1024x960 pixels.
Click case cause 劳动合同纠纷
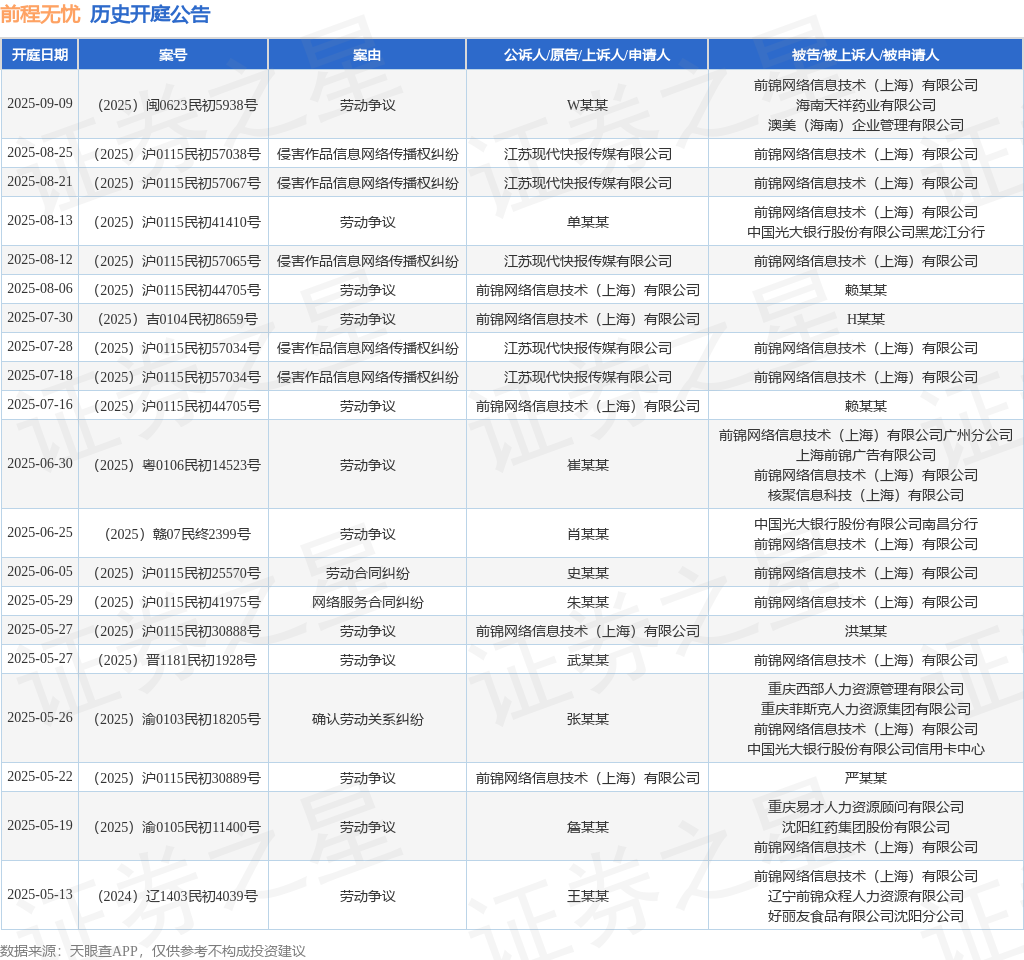tap(367, 573)
